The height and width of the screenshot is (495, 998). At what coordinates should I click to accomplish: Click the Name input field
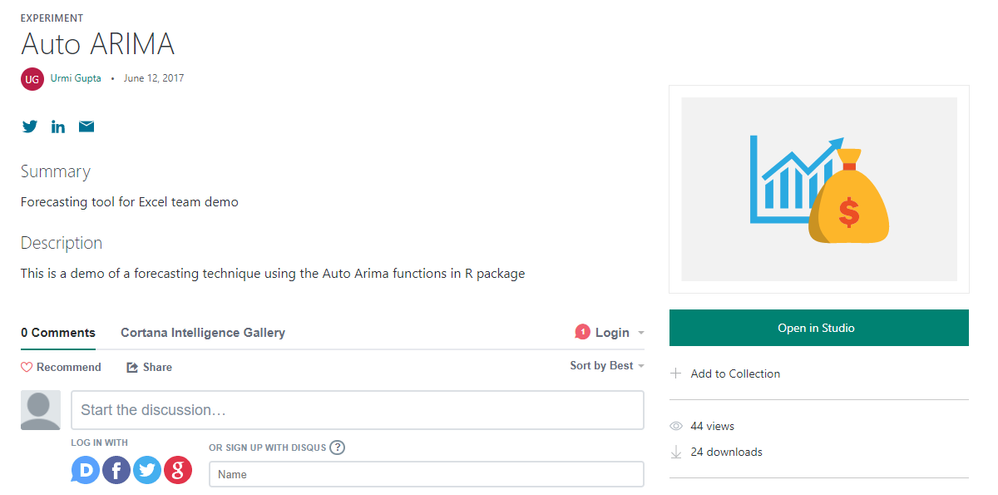(x=426, y=474)
